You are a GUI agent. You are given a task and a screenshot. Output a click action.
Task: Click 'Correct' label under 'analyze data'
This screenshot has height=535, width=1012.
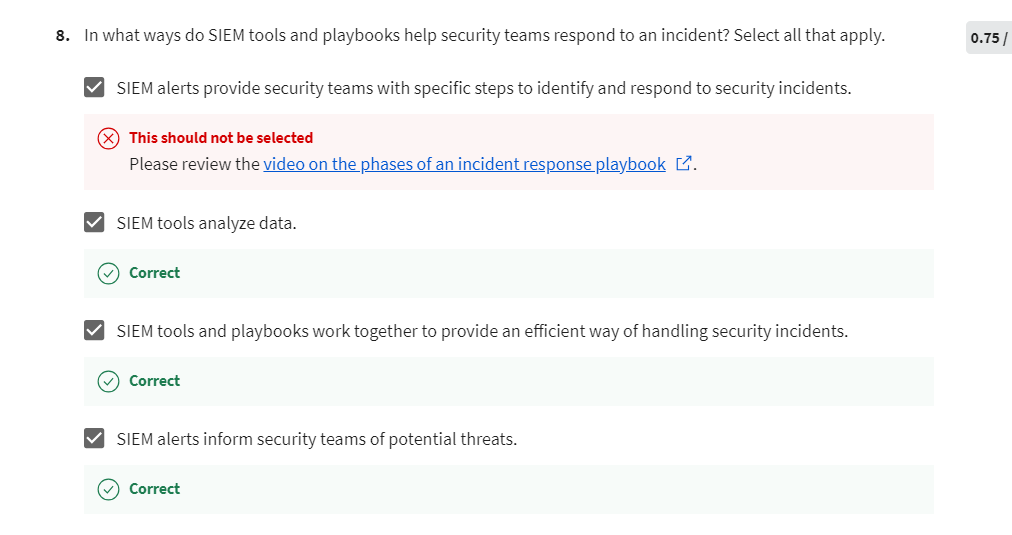tap(154, 273)
